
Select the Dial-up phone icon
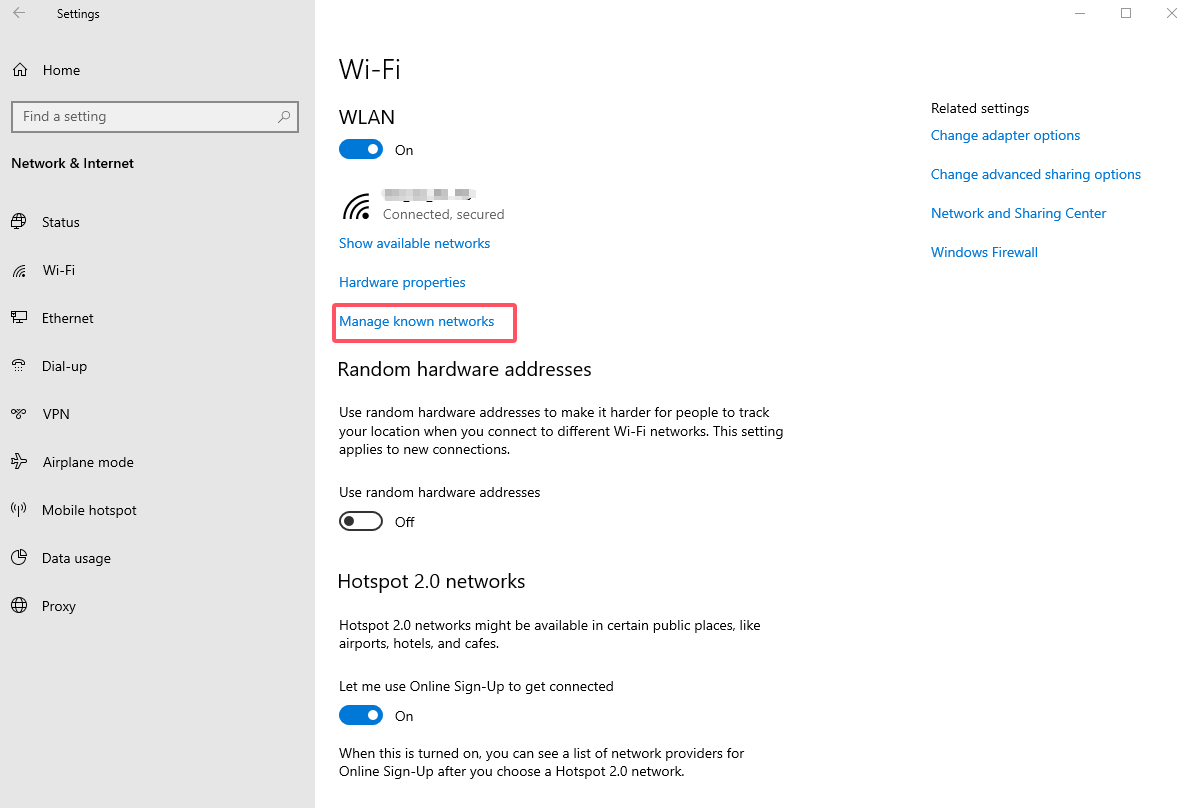(19, 365)
